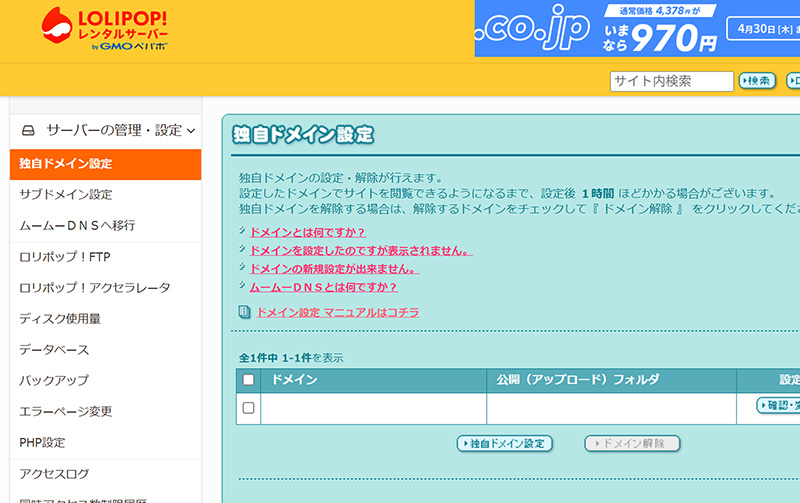Click the LOLIPOP! logo

click(105, 30)
